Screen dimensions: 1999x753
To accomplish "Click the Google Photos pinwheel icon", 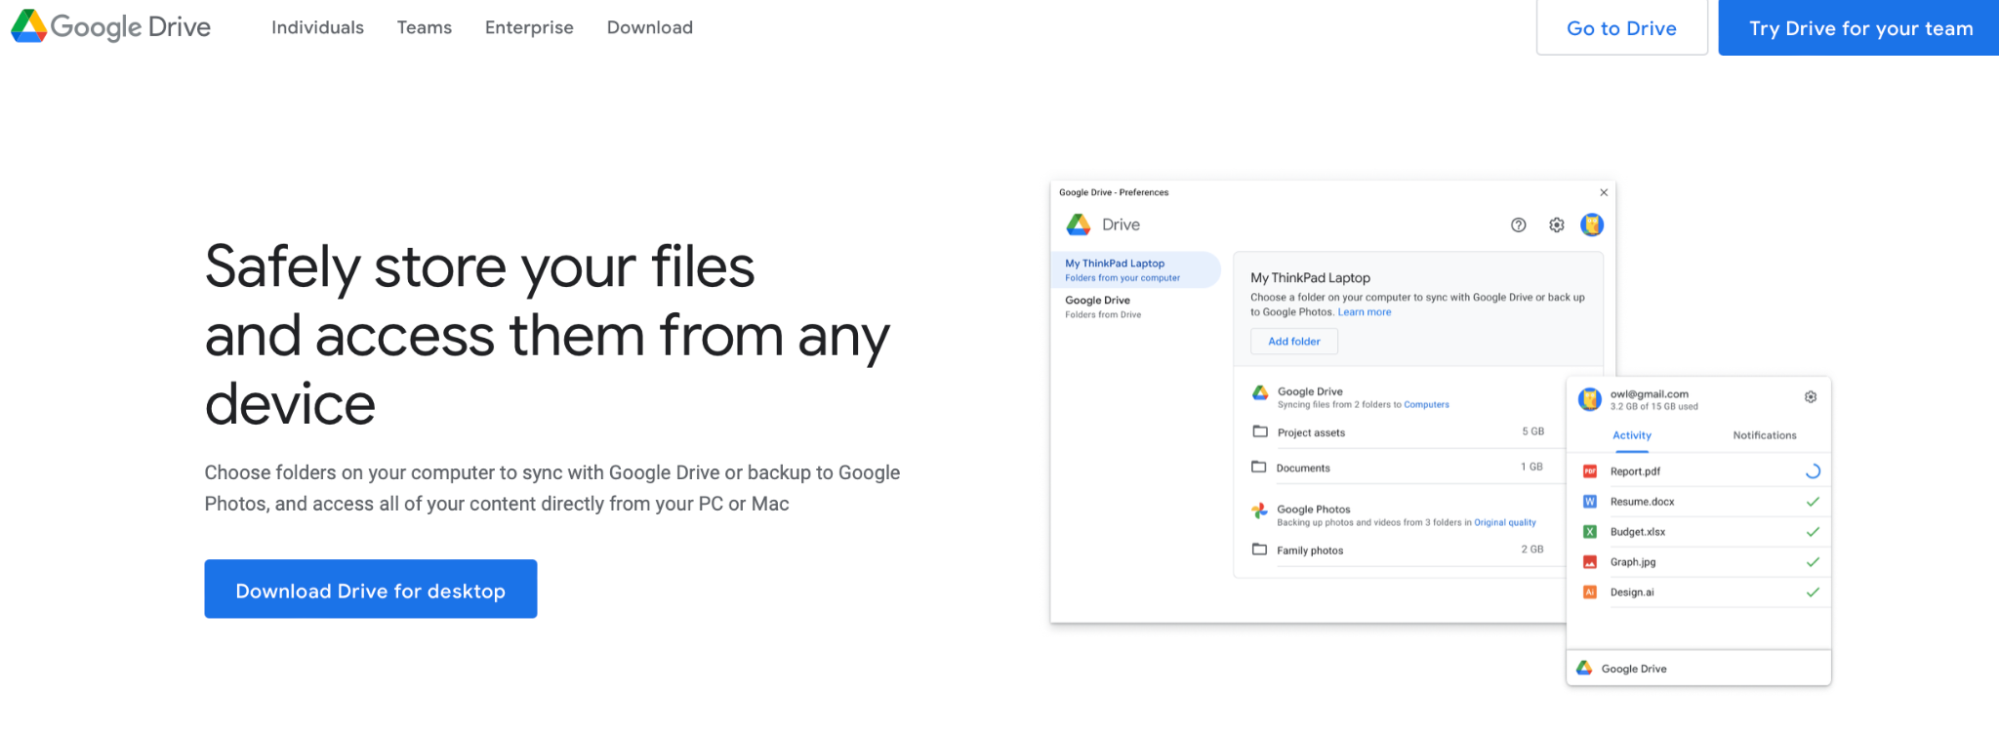I will click(1260, 511).
